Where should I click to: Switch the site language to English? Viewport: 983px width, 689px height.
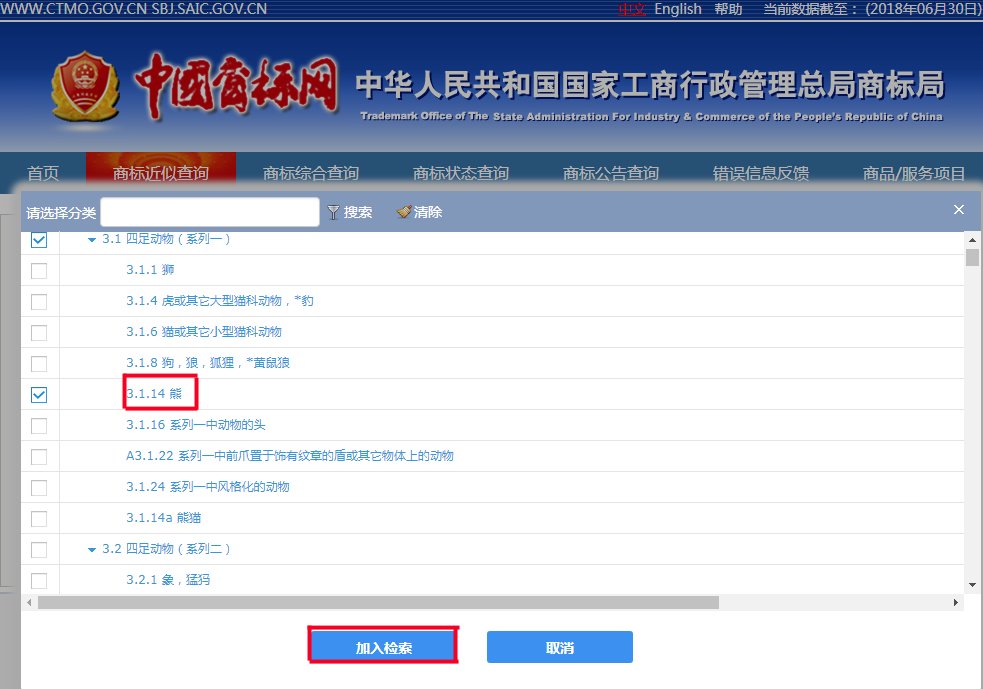coord(677,9)
